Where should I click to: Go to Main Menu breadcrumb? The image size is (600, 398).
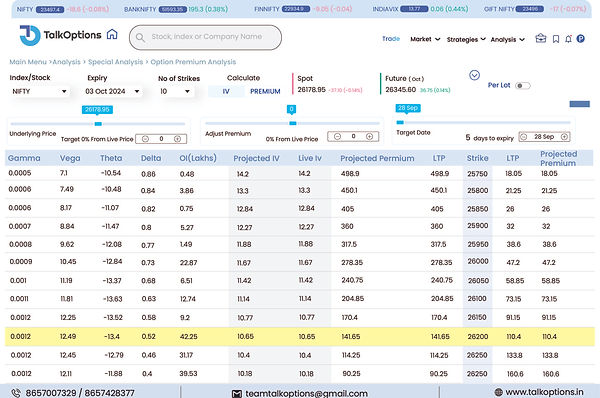(x=28, y=62)
